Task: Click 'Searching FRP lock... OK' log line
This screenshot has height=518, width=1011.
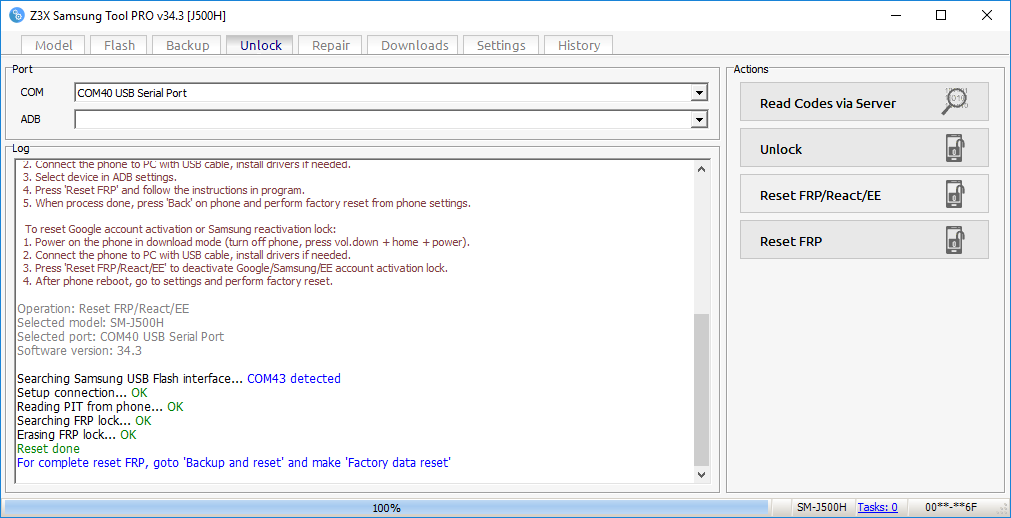Action: [84, 421]
